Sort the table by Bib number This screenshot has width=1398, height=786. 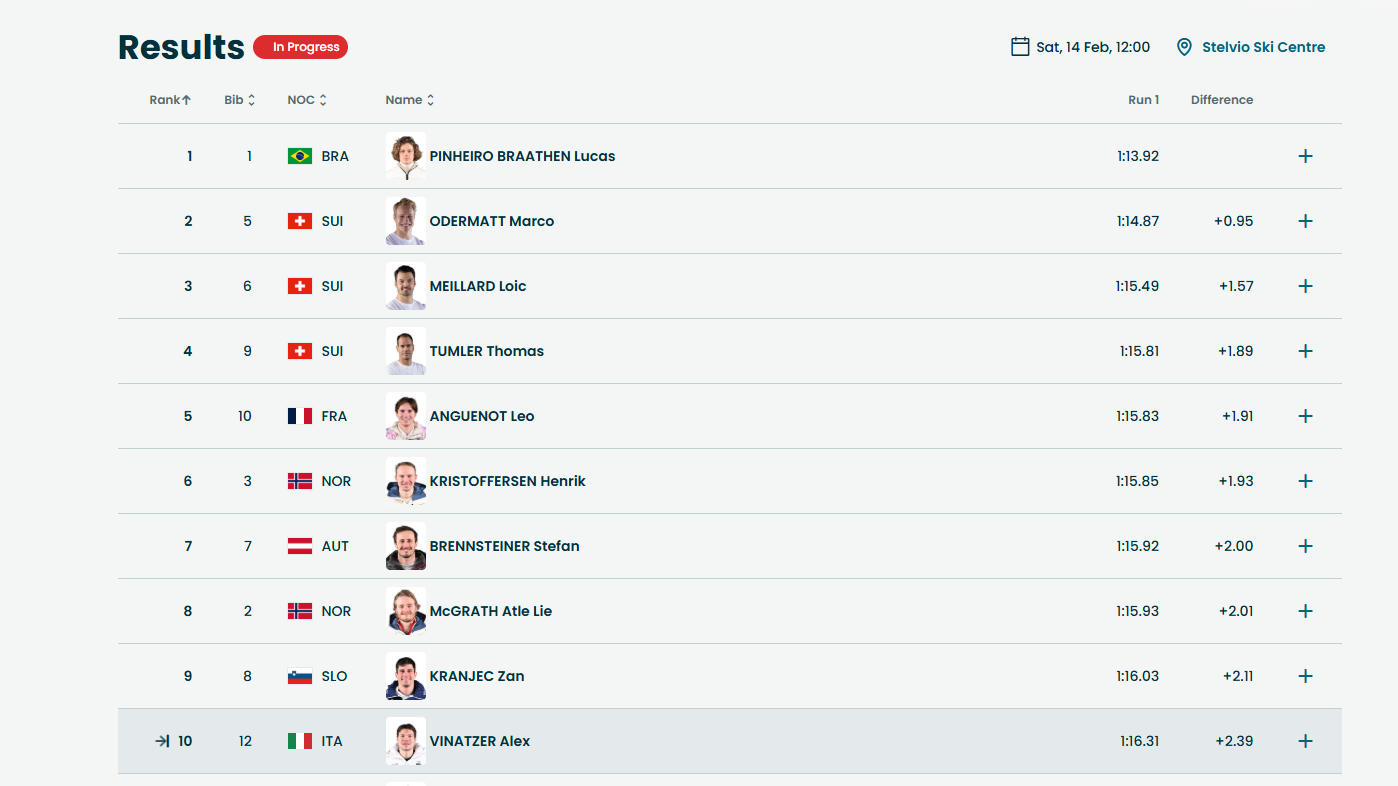(x=240, y=100)
